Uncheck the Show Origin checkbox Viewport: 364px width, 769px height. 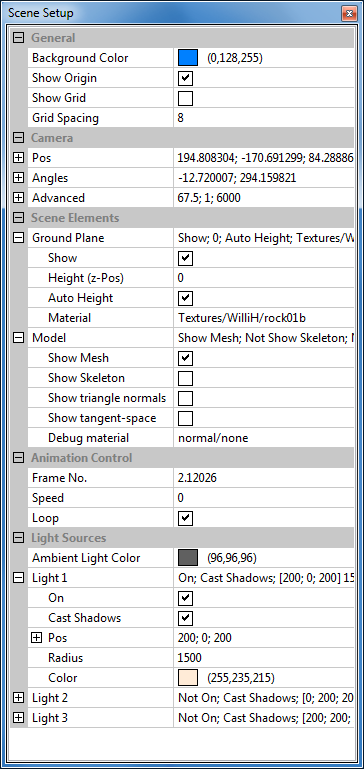[x=185, y=78]
